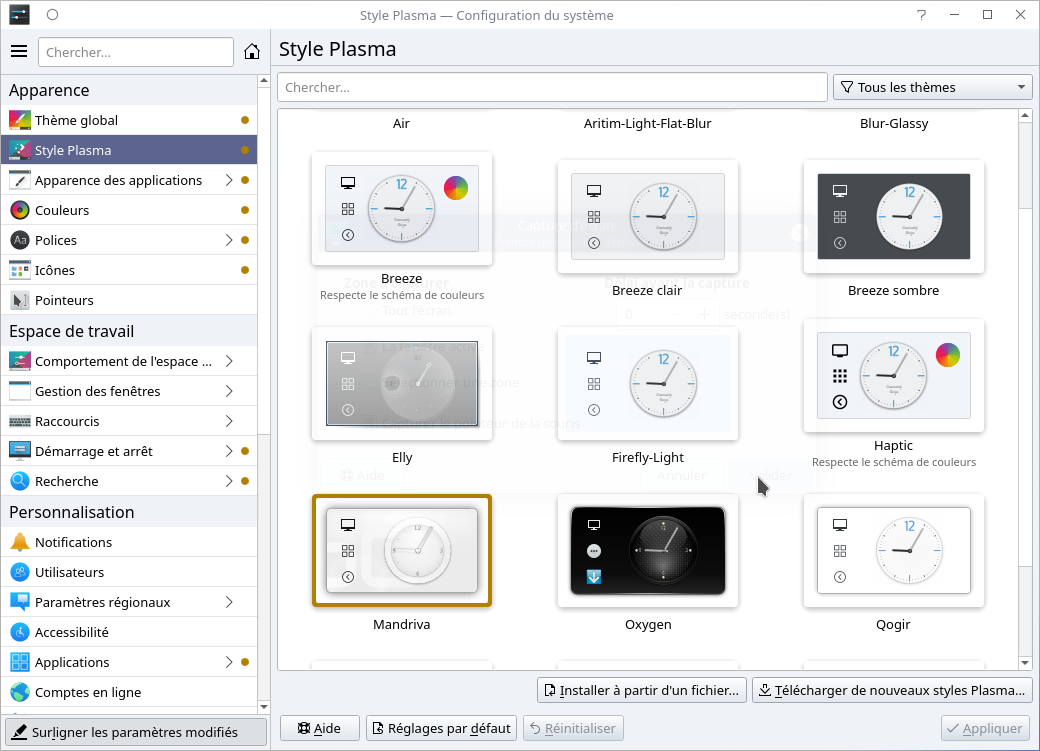
Task: Open the Pointeurs settings page
Action: (129, 300)
